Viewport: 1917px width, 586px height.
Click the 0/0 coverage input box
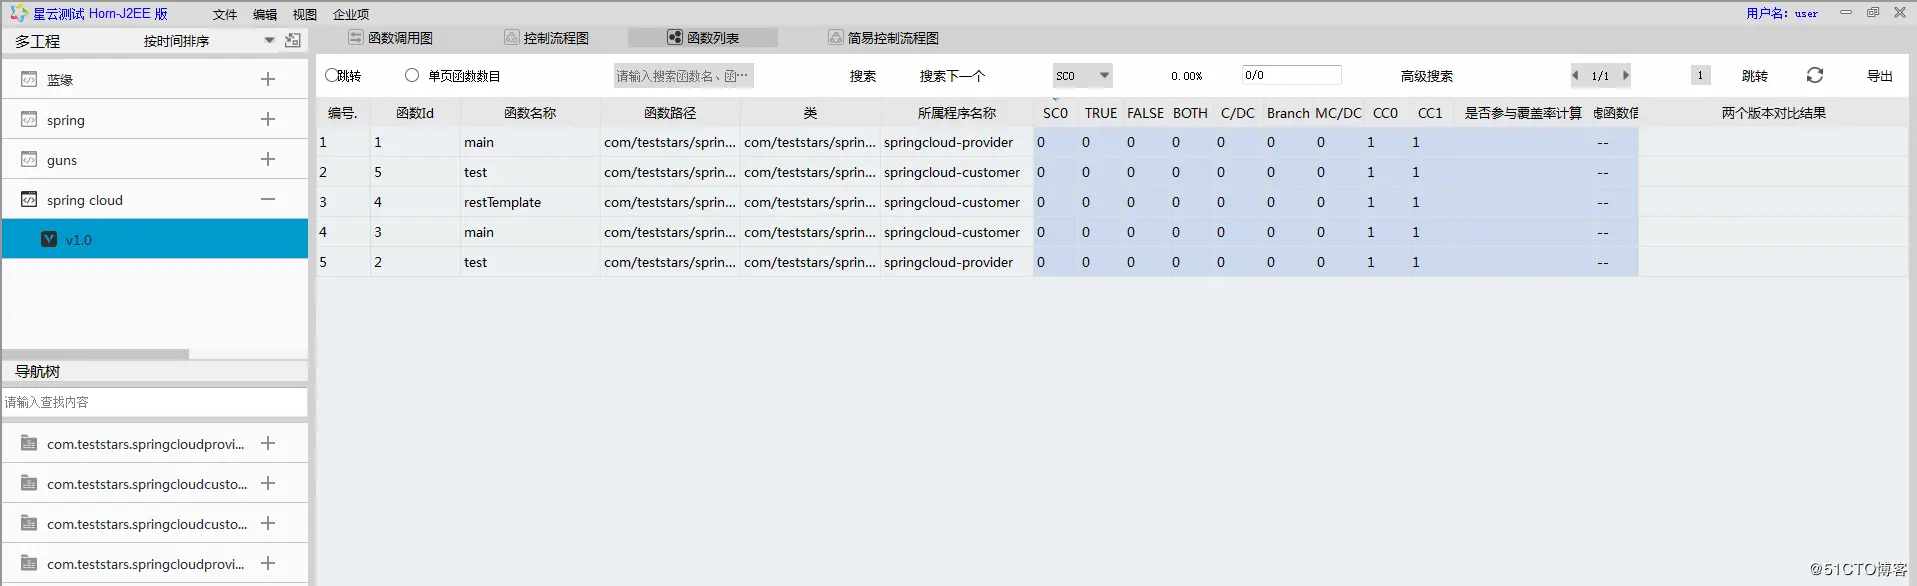click(x=1291, y=75)
